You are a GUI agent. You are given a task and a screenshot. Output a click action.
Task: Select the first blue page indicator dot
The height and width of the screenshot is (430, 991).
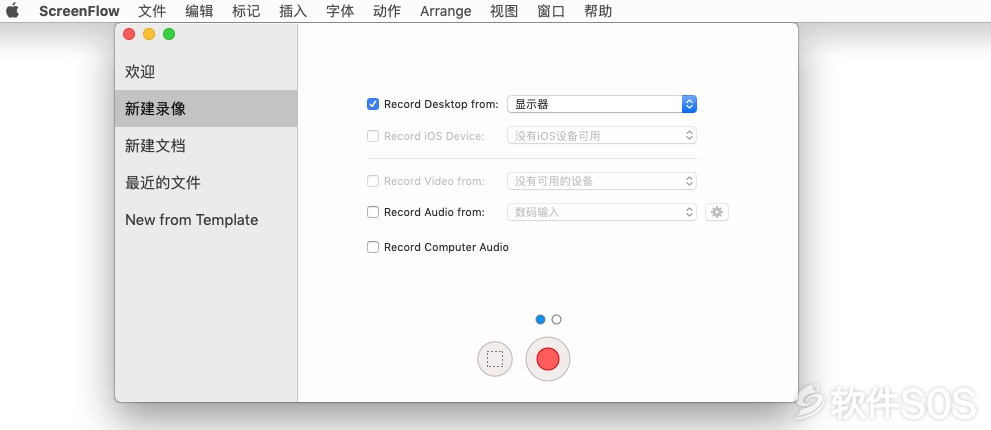click(x=540, y=319)
